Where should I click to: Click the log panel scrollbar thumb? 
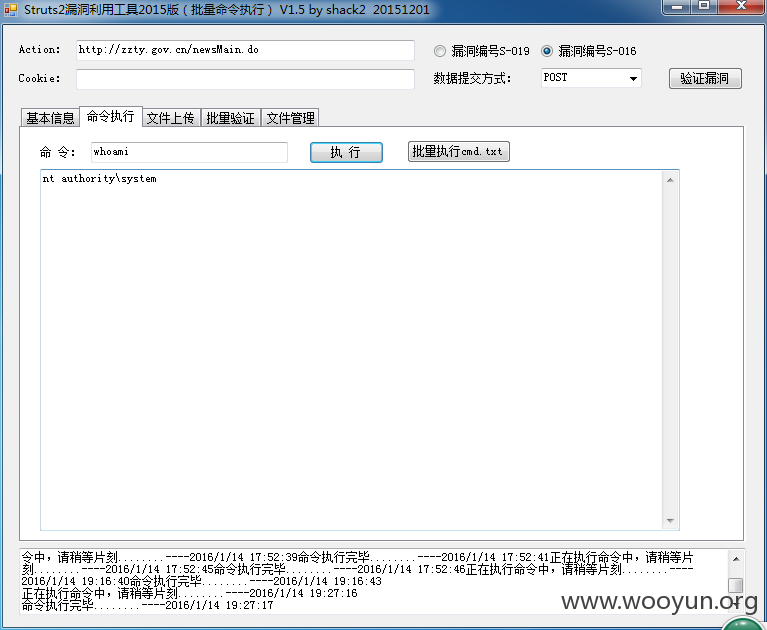click(736, 585)
